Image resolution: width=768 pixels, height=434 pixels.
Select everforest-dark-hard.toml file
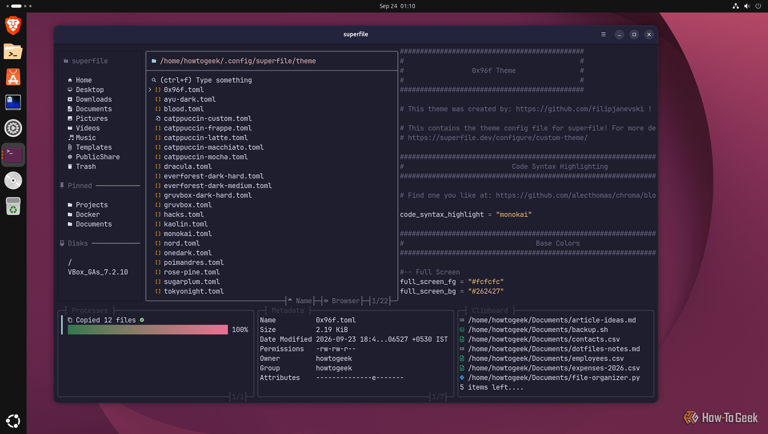coord(214,176)
